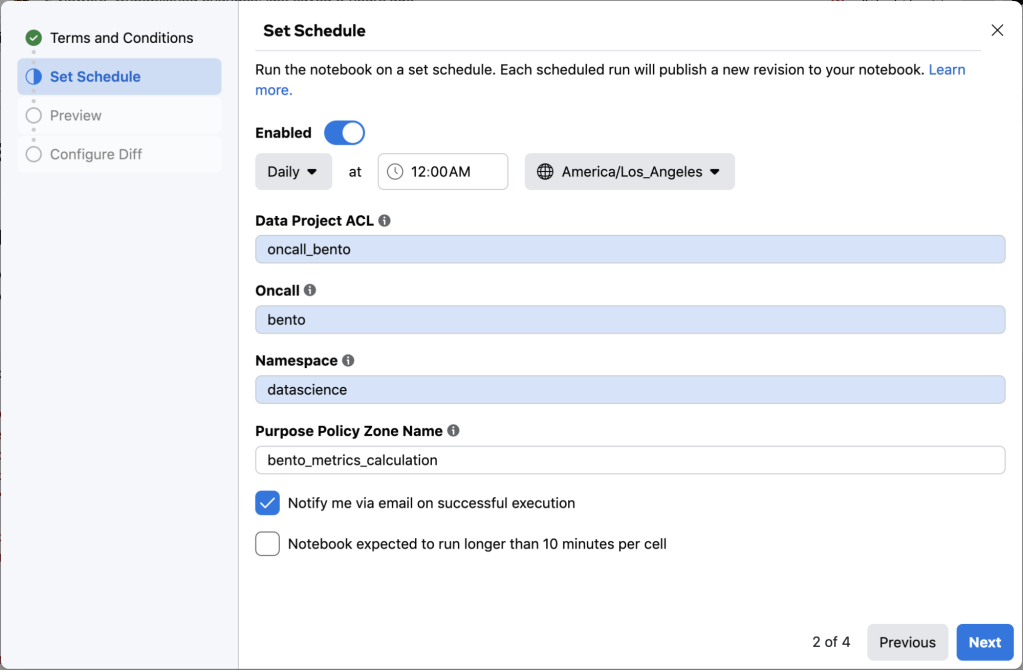
Task: Close the Set Schedule dialog
Action: click(997, 31)
